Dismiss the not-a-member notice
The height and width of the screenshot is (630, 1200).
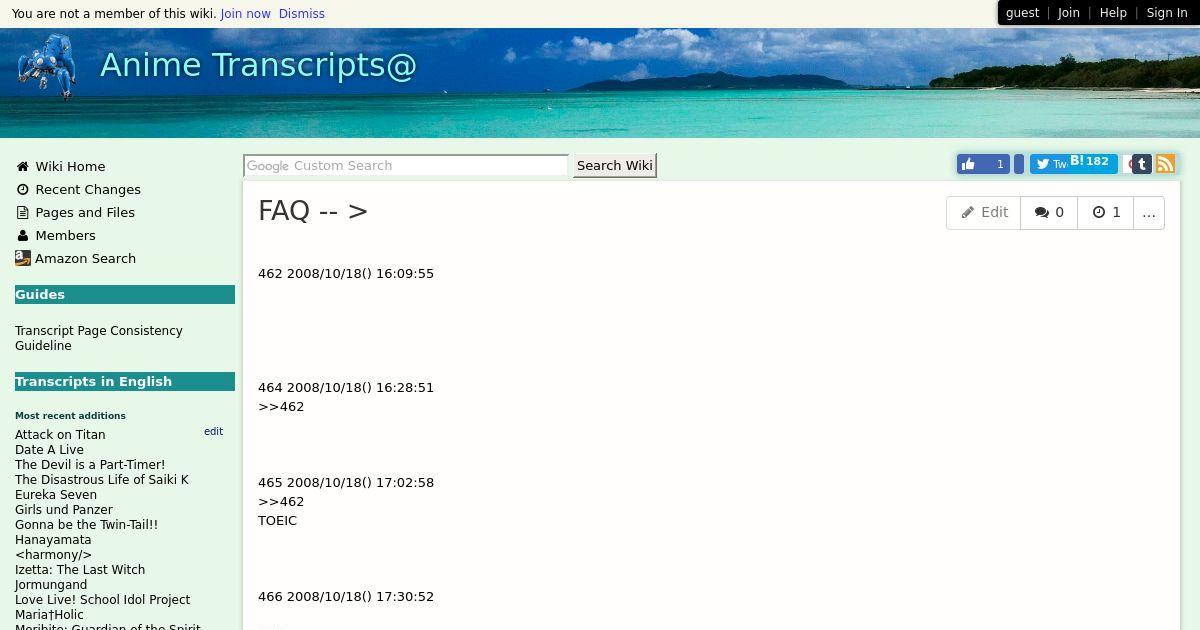click(302, 14)
